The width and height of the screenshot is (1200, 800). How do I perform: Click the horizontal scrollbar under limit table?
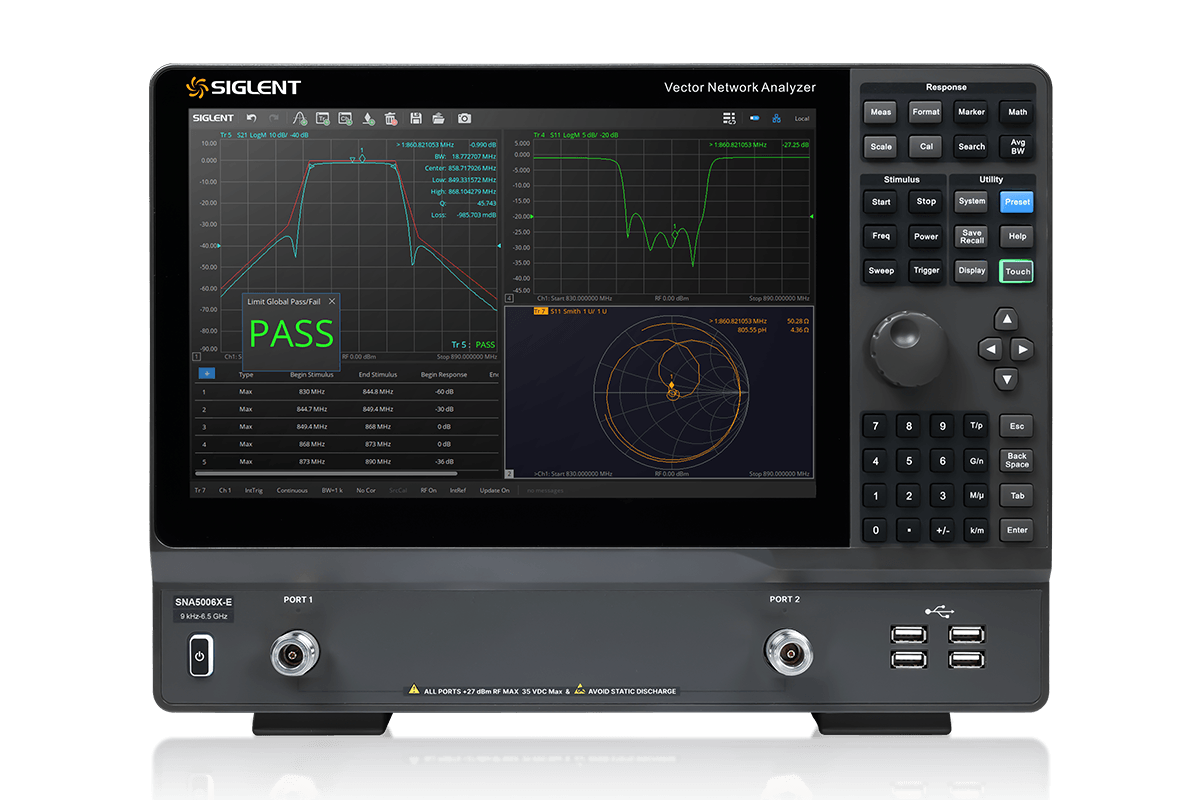pyautogui.click(x=326, y=473)
